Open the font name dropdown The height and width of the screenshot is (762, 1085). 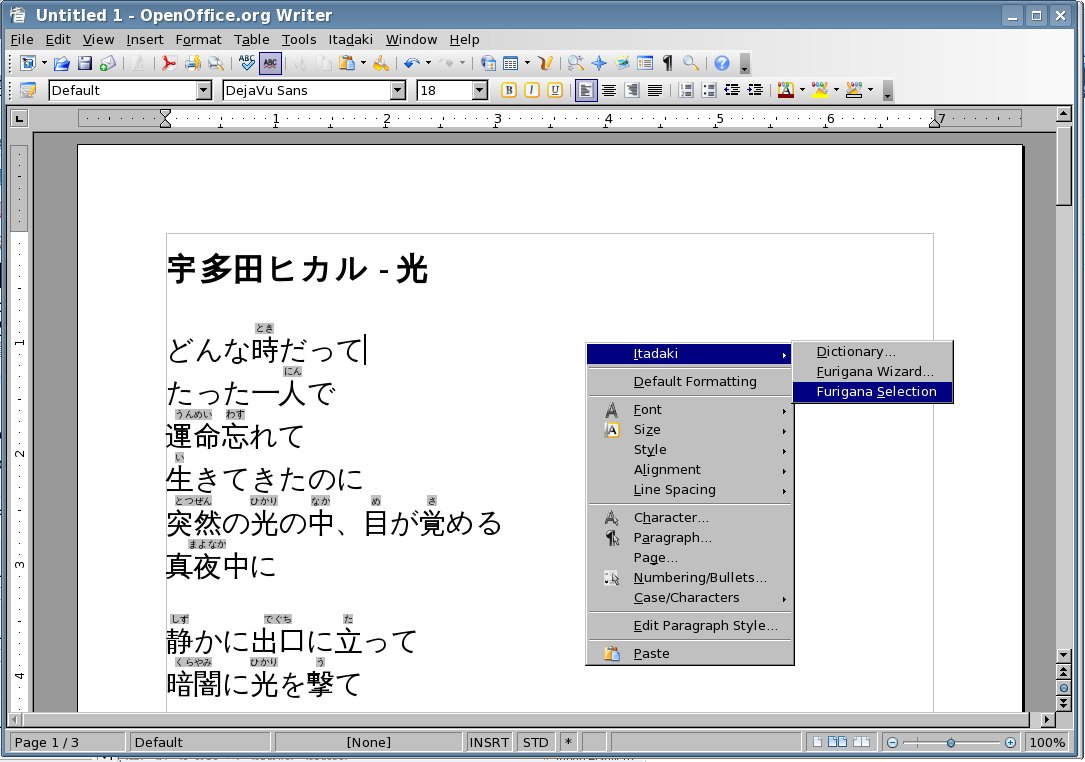pyautogui.click(x=398, y=90)
